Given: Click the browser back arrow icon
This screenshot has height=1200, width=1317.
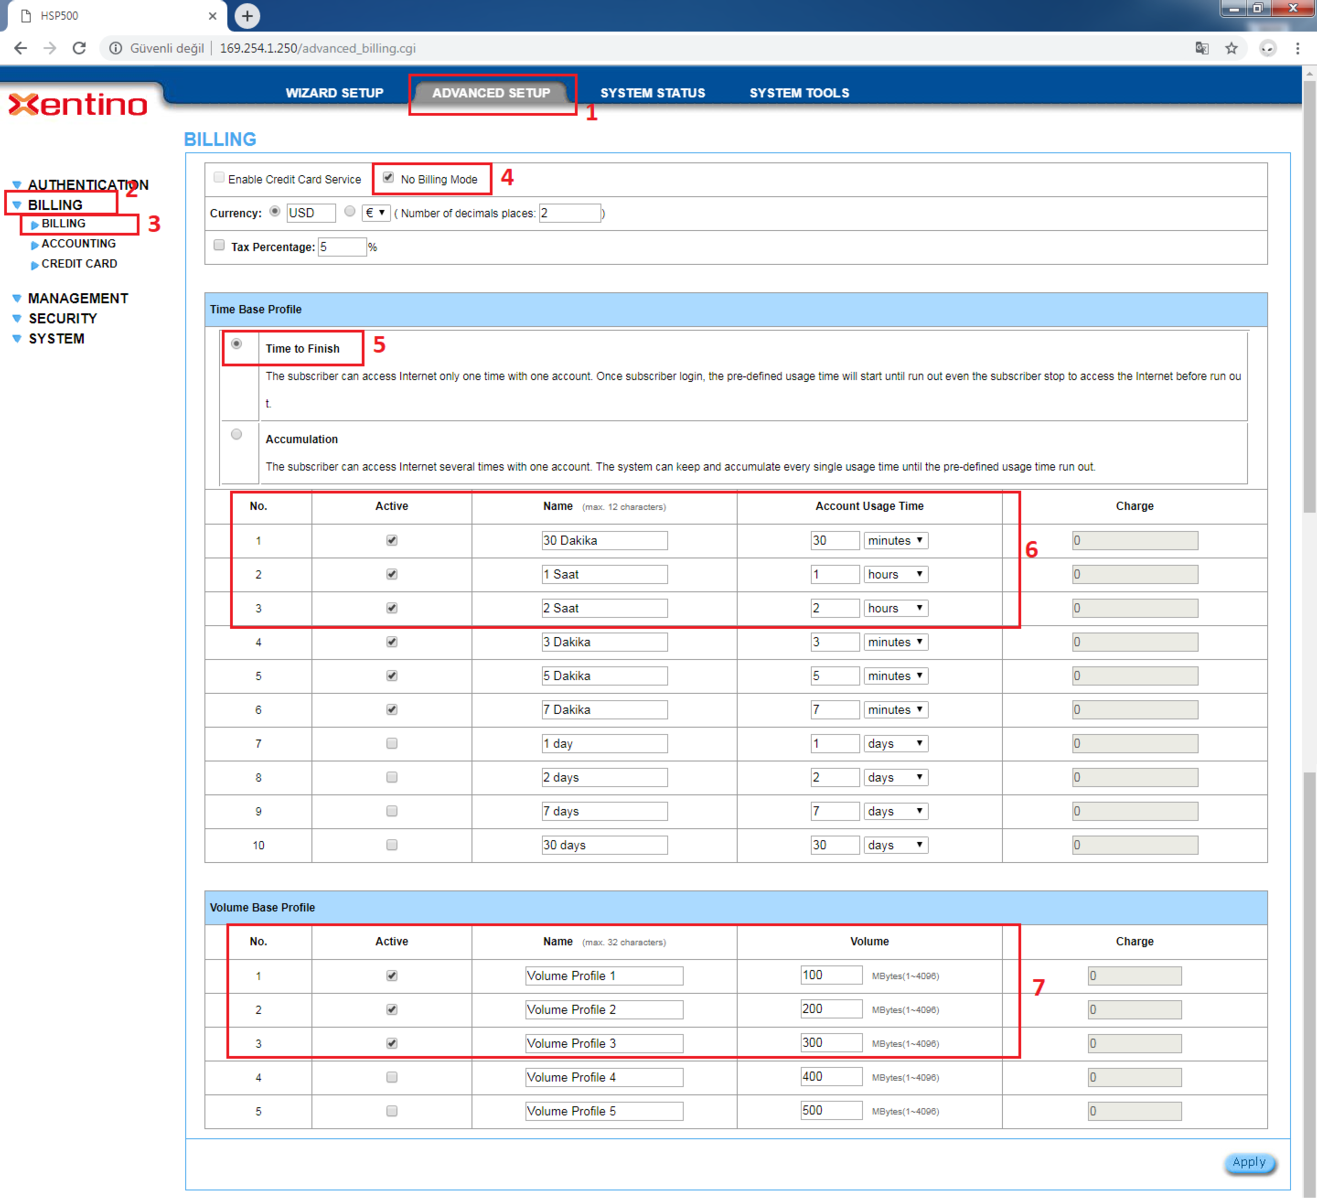Looking at the screenshot, I should 21,48.
